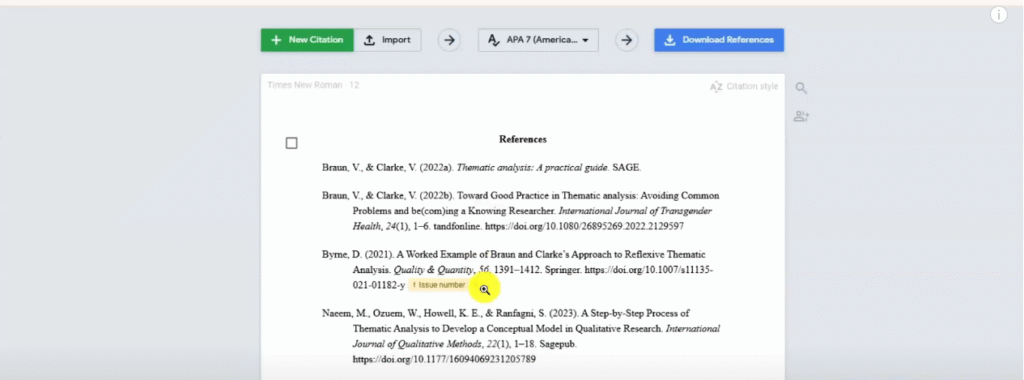Click the arrow icon before Download References
This screenshot has height=380, width=1024.
click(x=626, y=40)
